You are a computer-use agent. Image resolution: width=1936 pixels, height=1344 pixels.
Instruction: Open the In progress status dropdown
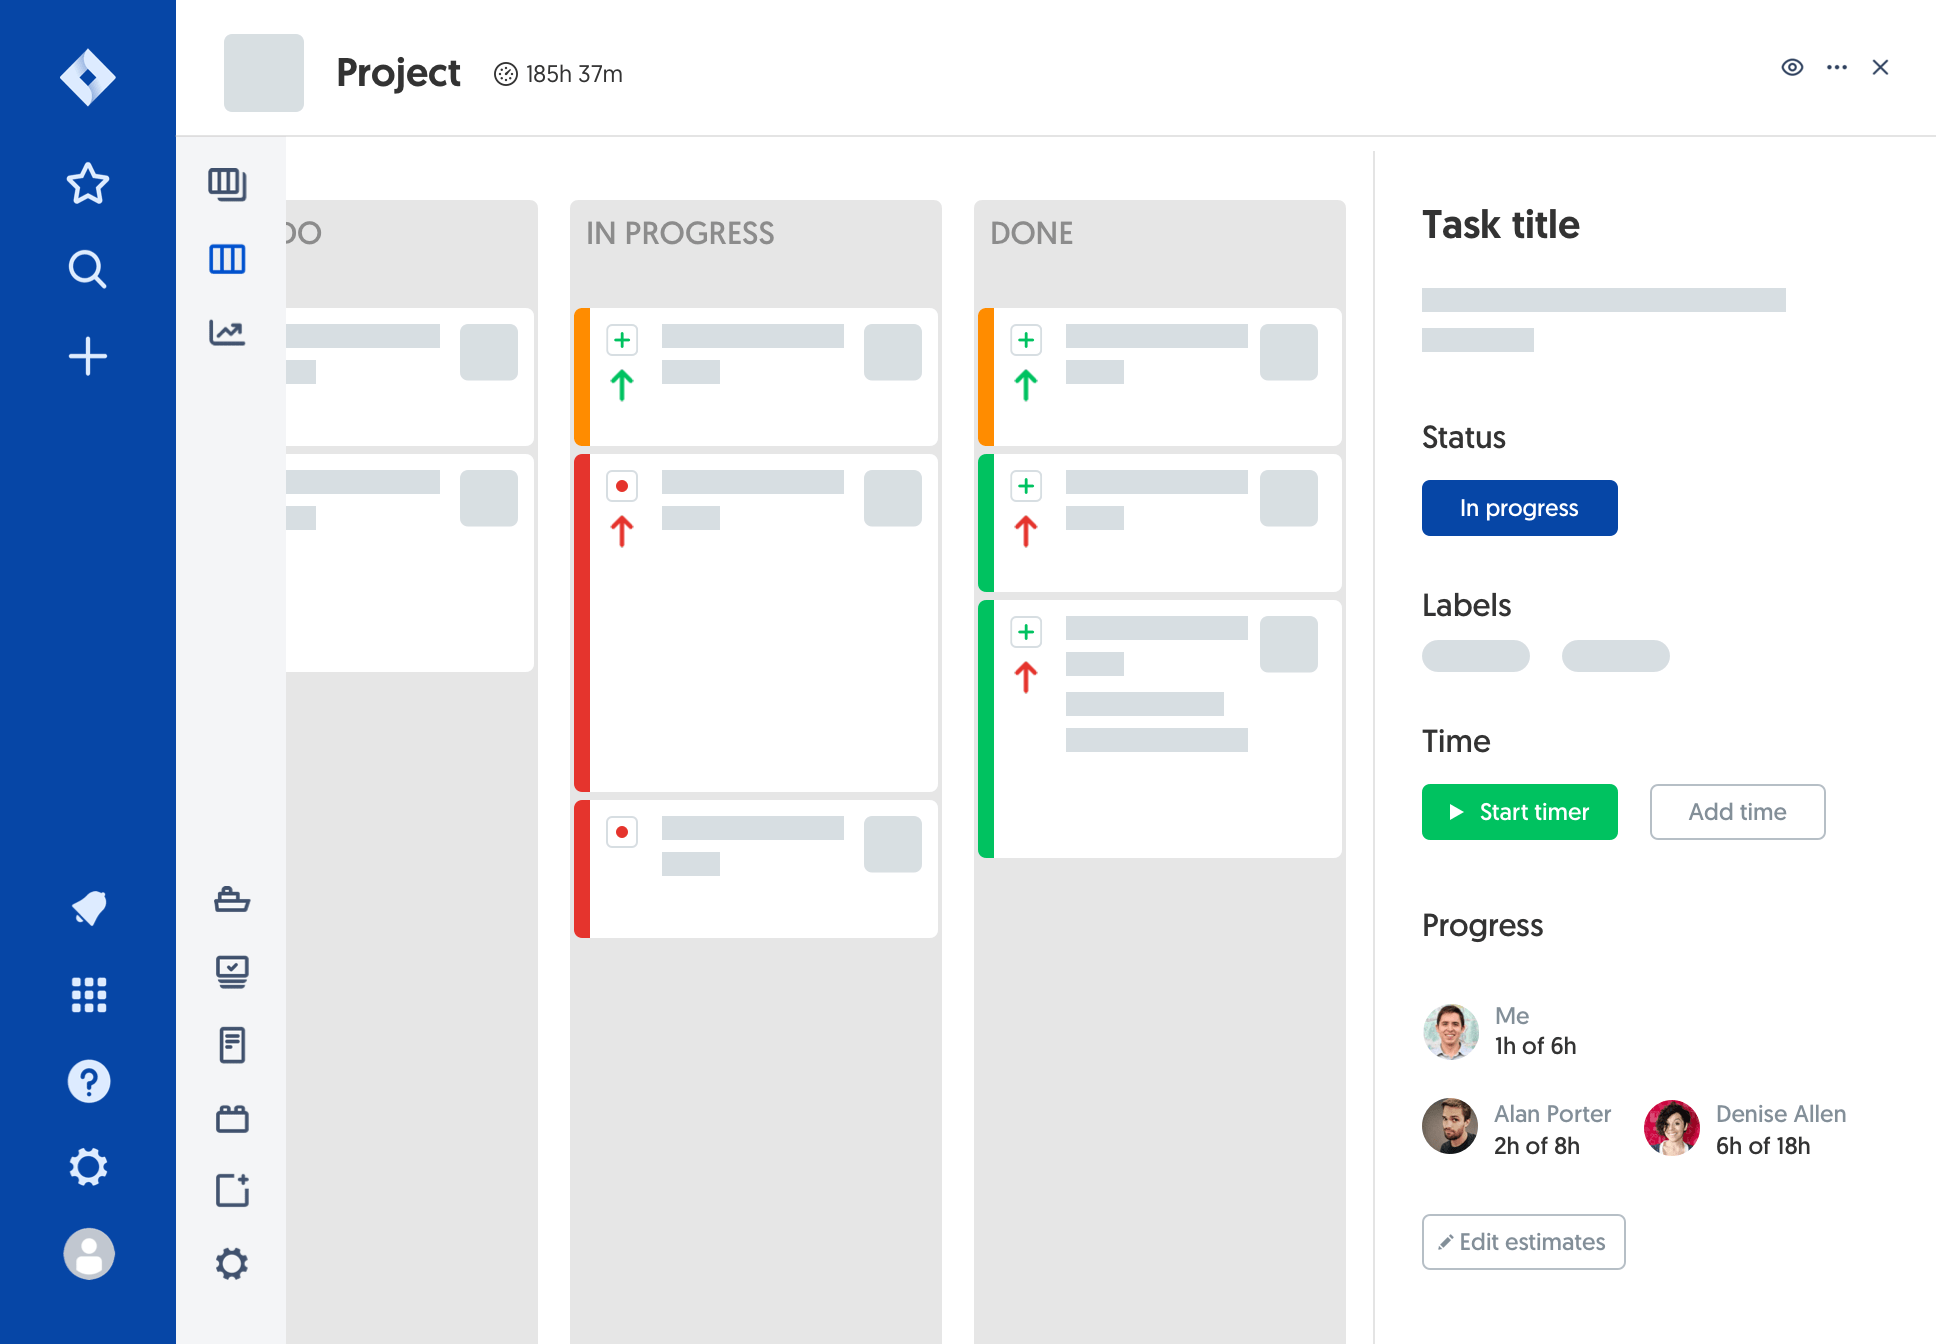click(1519, 508)
